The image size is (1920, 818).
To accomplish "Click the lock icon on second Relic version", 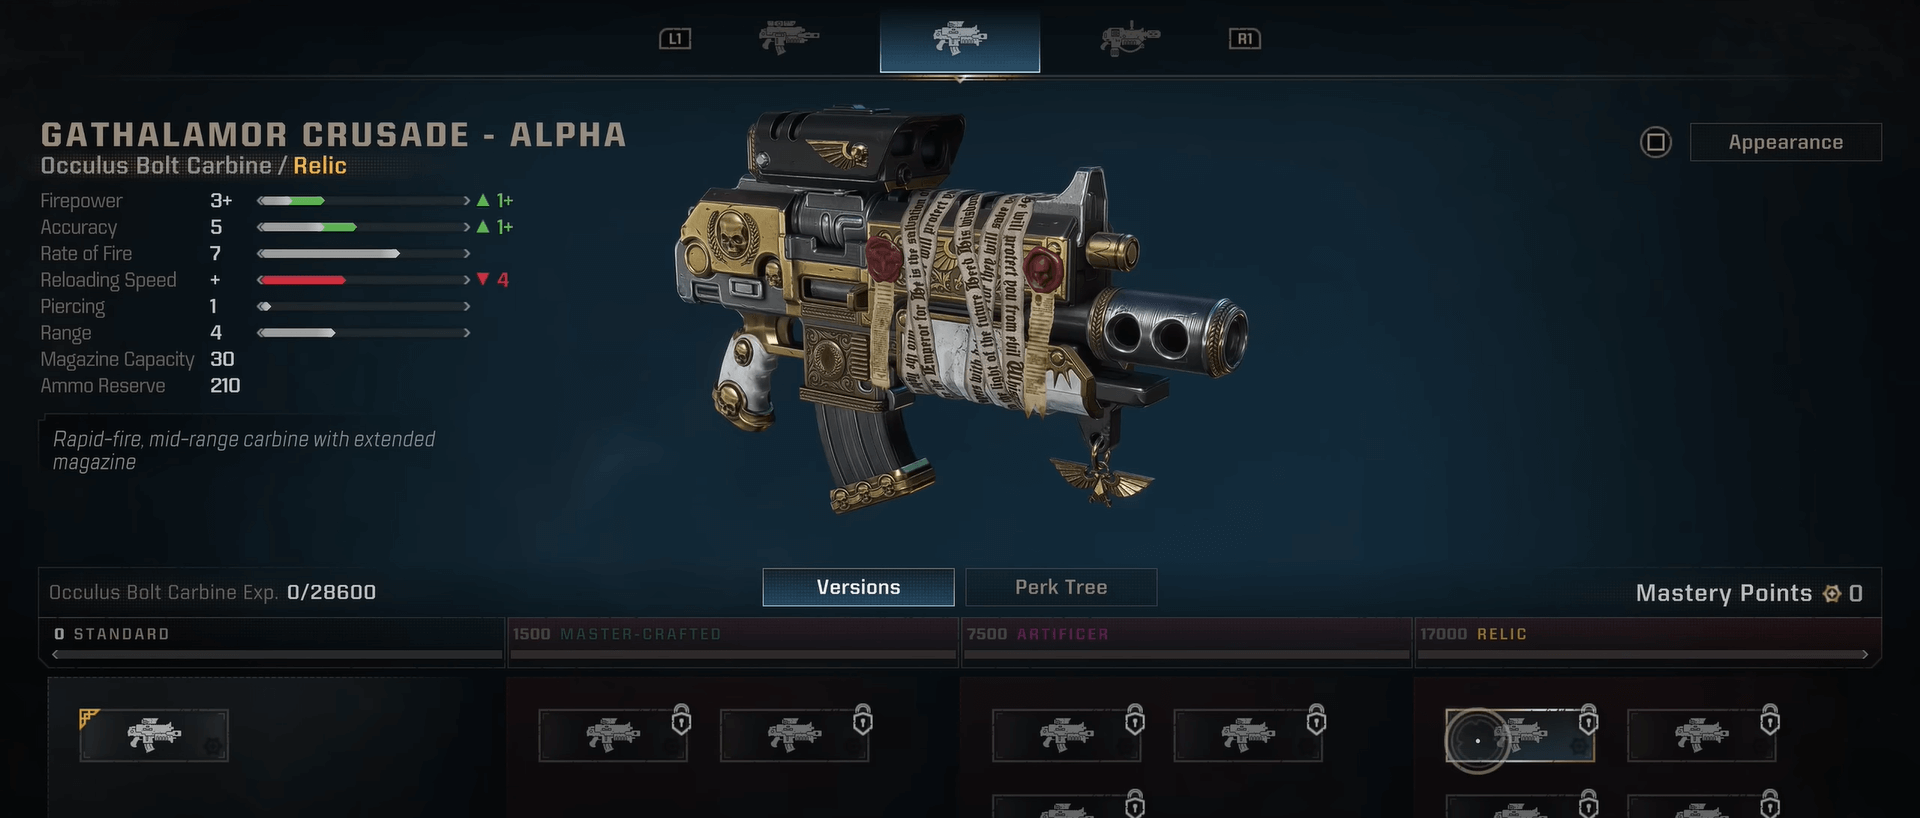I will coord(1770,719).
